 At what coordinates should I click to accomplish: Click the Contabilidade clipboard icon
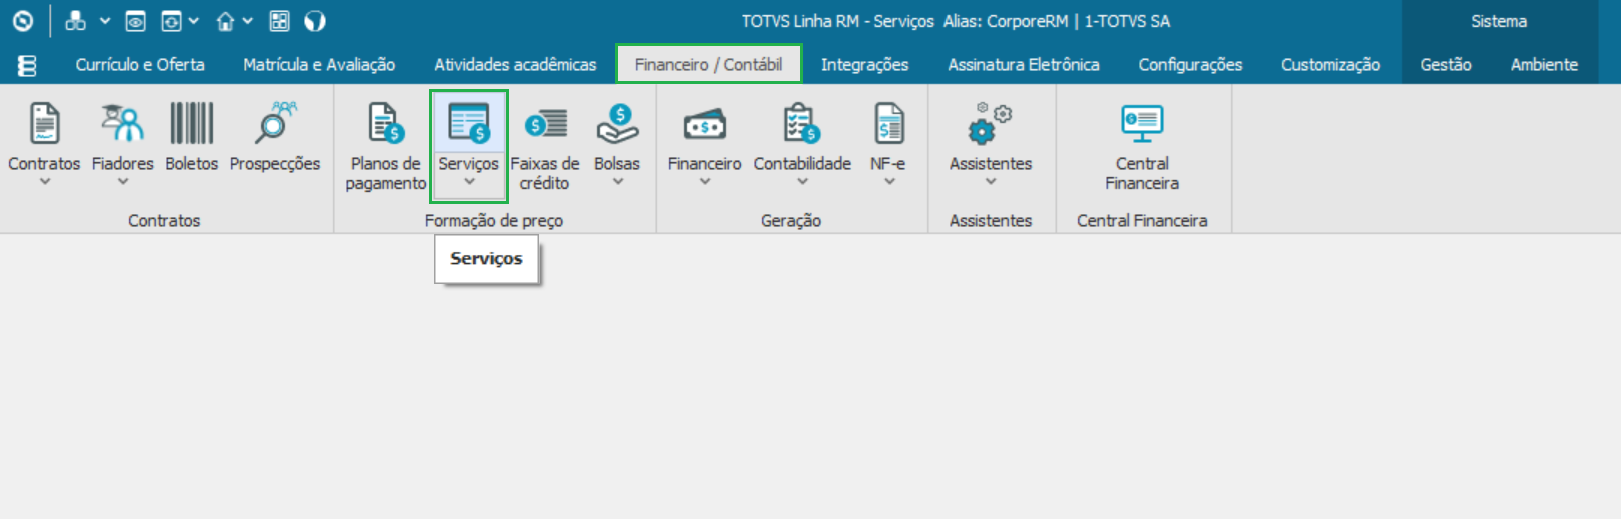[x=802, y=123]
